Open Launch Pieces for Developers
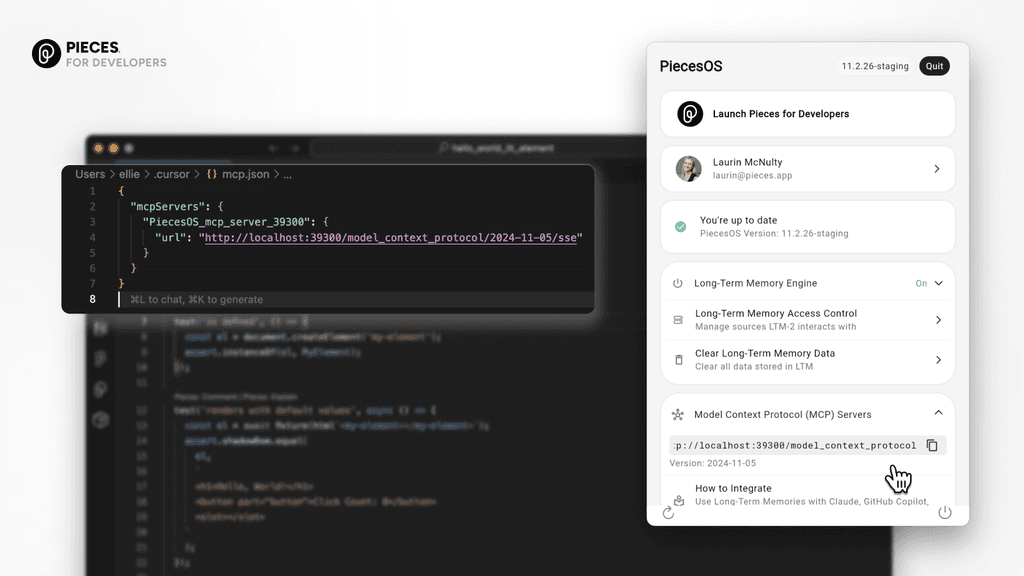 click(778, 113)
